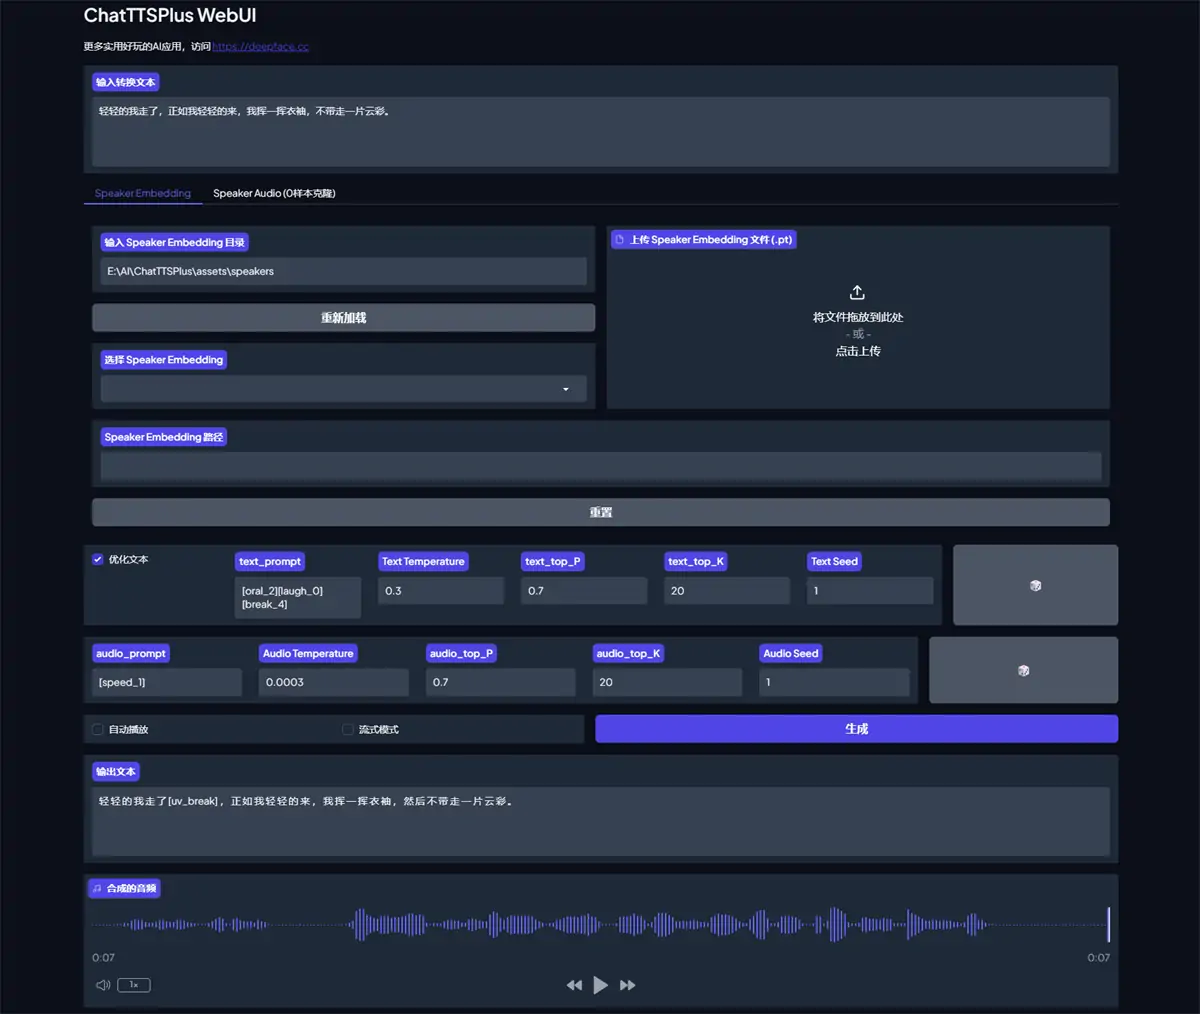This screenshot has height=1014, width=1200.
Task: Mute audio with the speaker icon
Action: (x=103, y=985)
